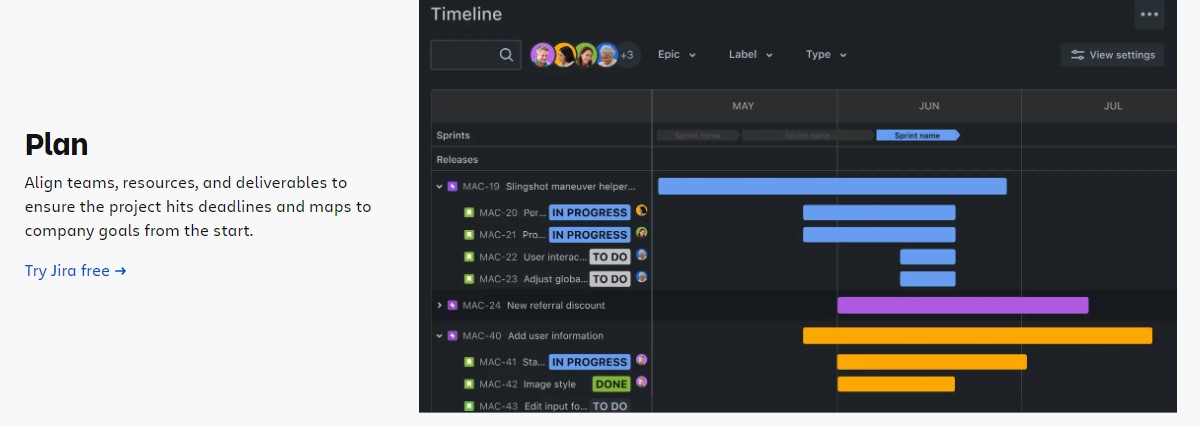The width and height of the screenshot is (1200, 426).
Task: Click the MAC-19 blue epic timeline bar
Action: pos(832,186)
